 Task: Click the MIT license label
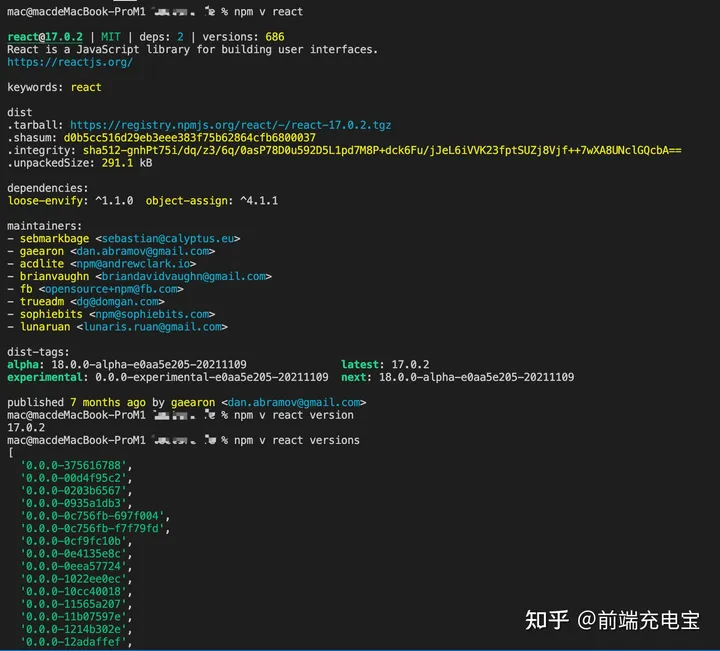111,37
